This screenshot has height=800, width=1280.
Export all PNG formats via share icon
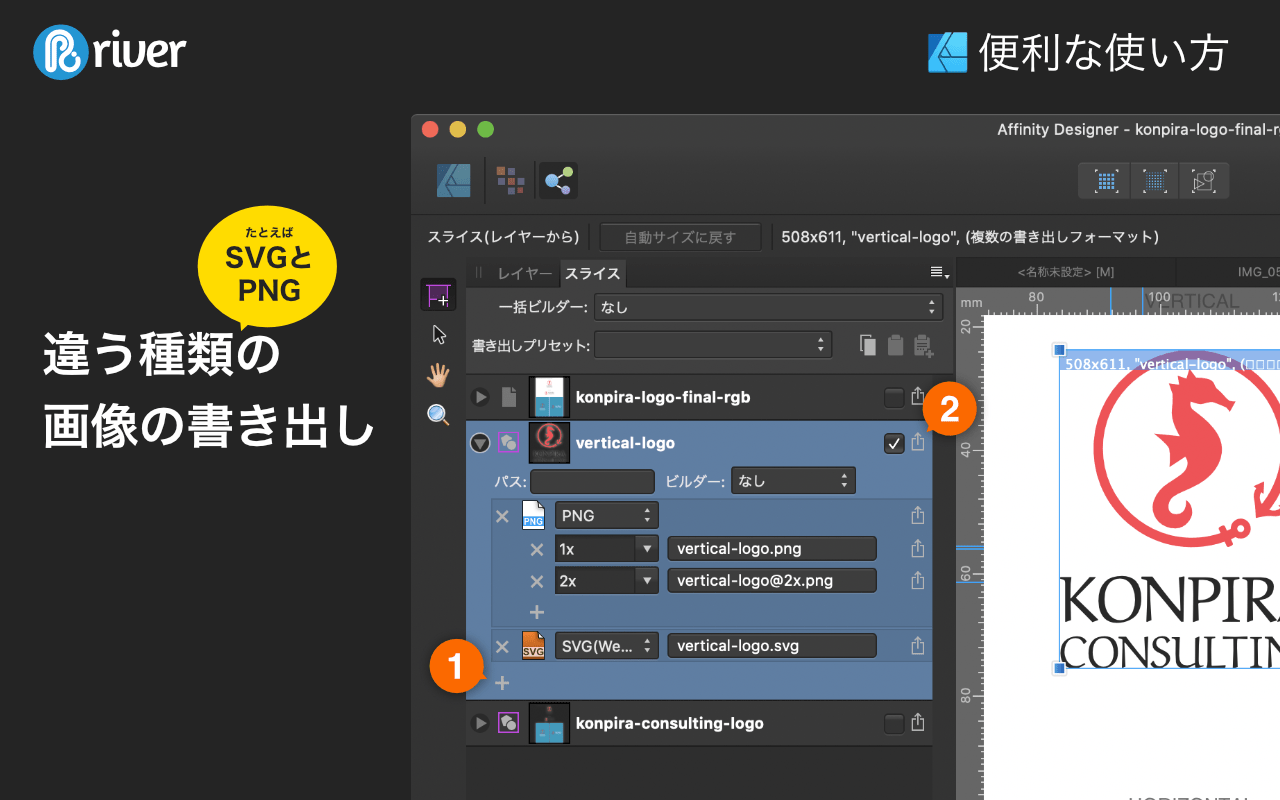918,515
